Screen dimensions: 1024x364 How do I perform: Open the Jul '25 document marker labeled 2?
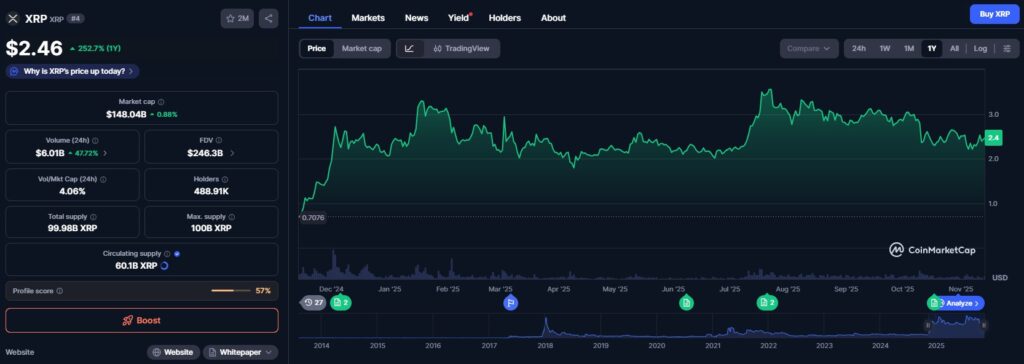[x=767, y=303]
